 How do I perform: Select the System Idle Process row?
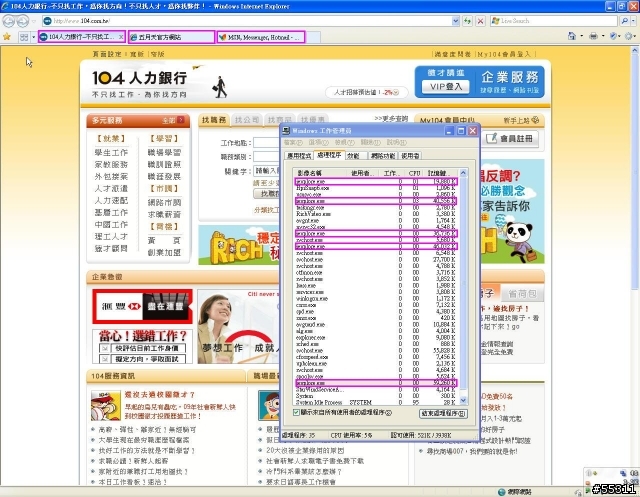pyautogui.click(x=376, y=403)
